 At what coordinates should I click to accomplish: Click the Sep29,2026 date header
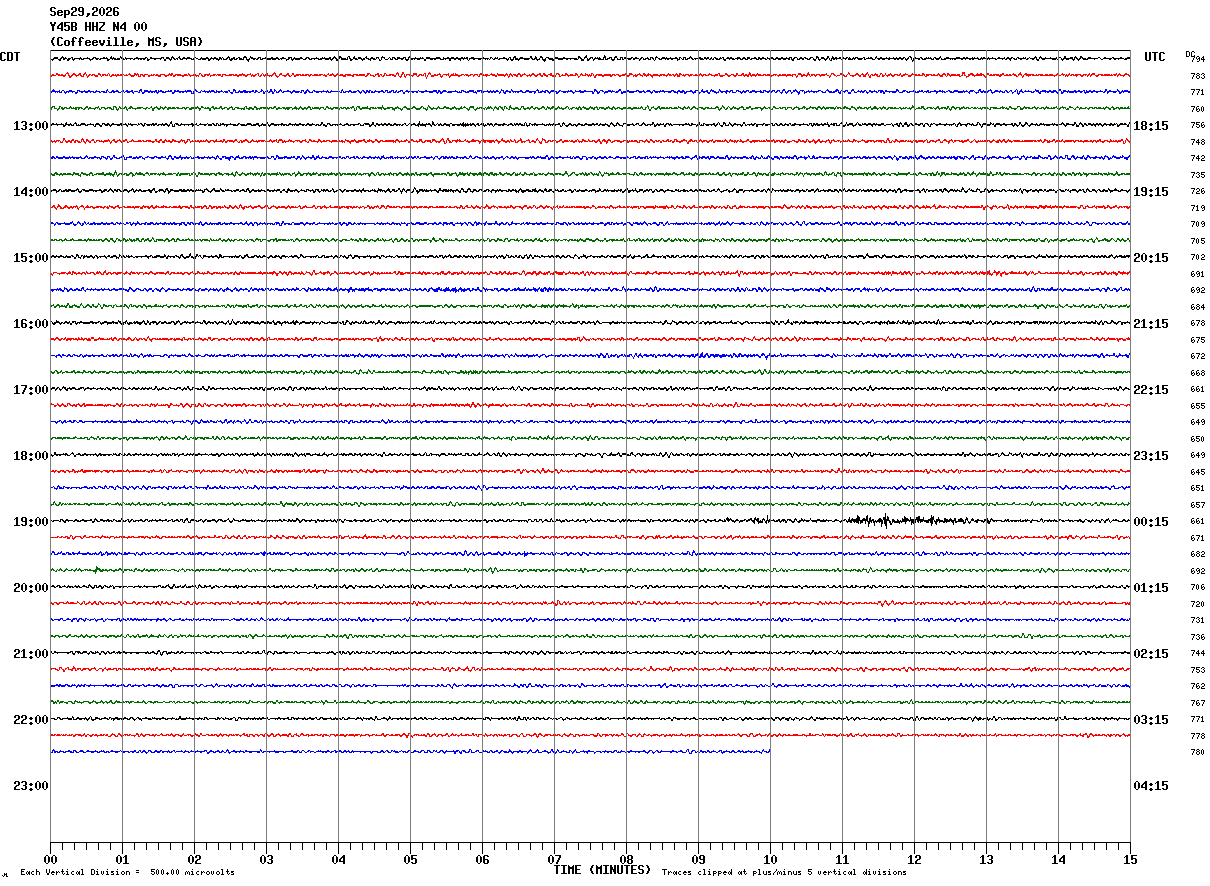coord(84,12)
